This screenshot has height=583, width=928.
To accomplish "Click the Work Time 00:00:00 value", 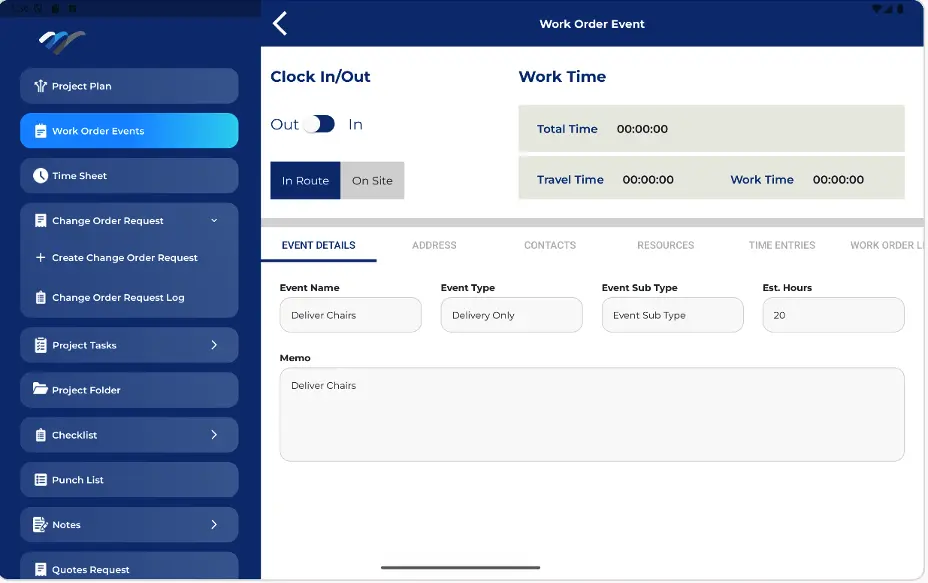I will (838, 180).
